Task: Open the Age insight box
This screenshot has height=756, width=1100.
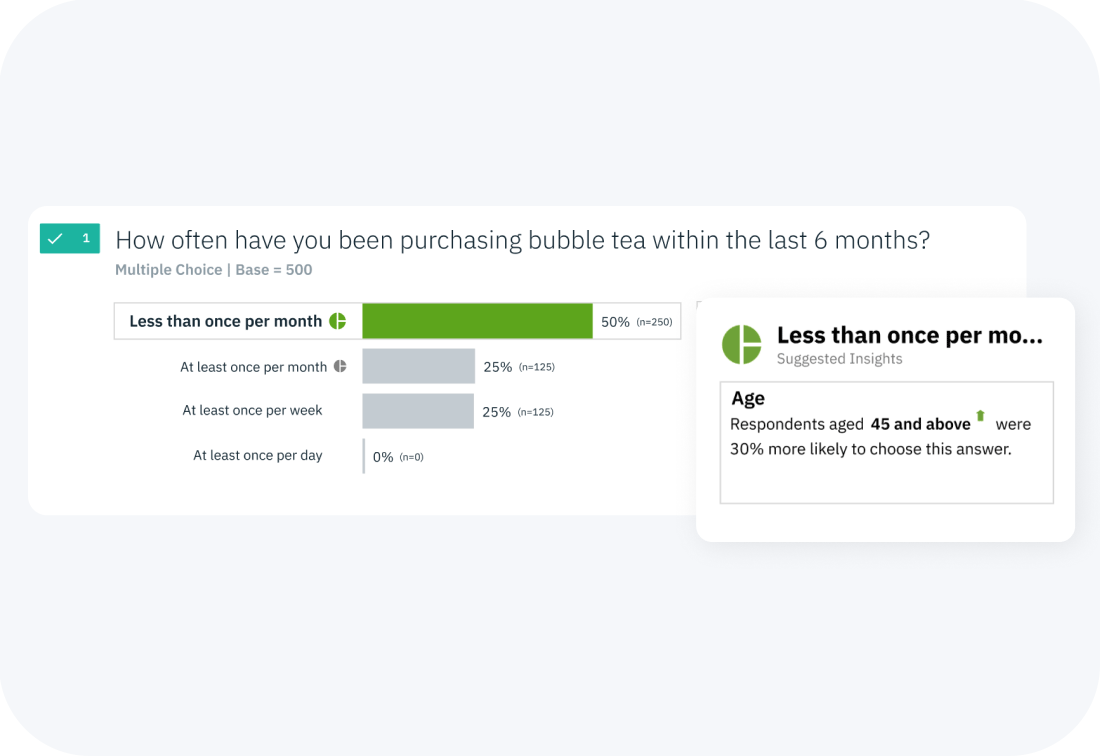Action: (887, 443)
